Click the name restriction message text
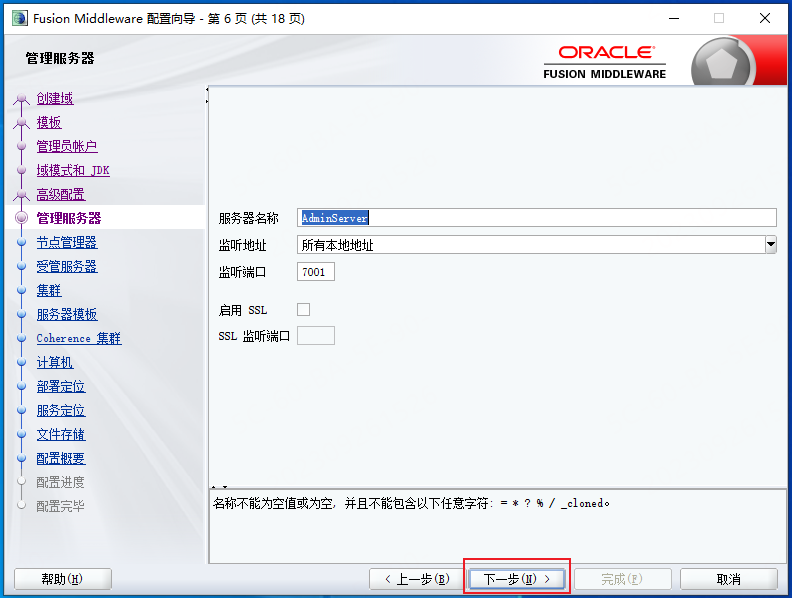This screenshot has width=792, height=598. [x=411, y=503]
